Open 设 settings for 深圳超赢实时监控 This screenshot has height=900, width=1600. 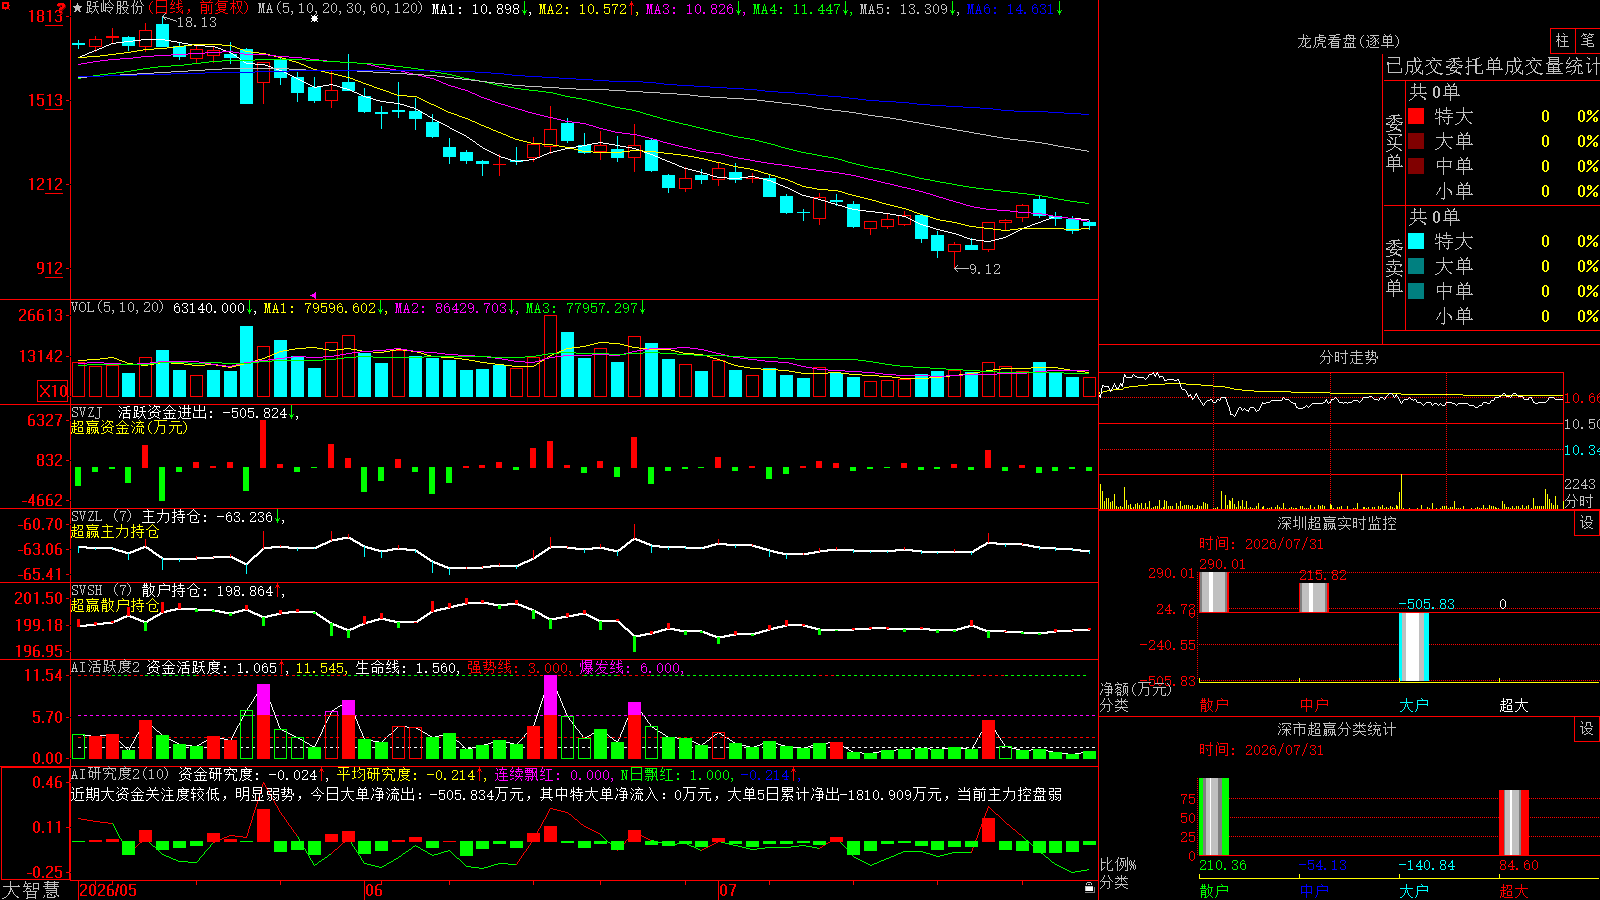tap(1587, 523)
